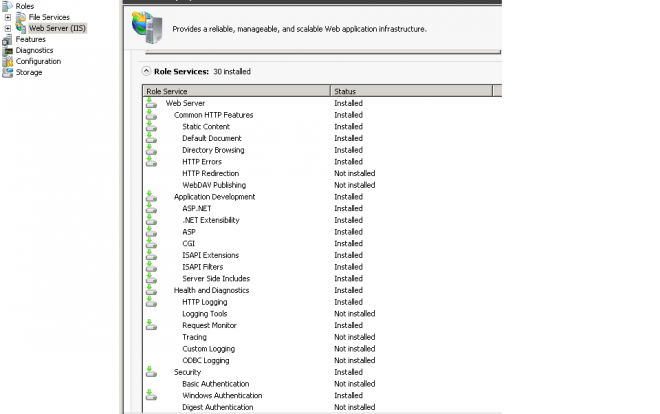
Task: Click installed icon beside ISAPI Extensions
Action: 151,255
